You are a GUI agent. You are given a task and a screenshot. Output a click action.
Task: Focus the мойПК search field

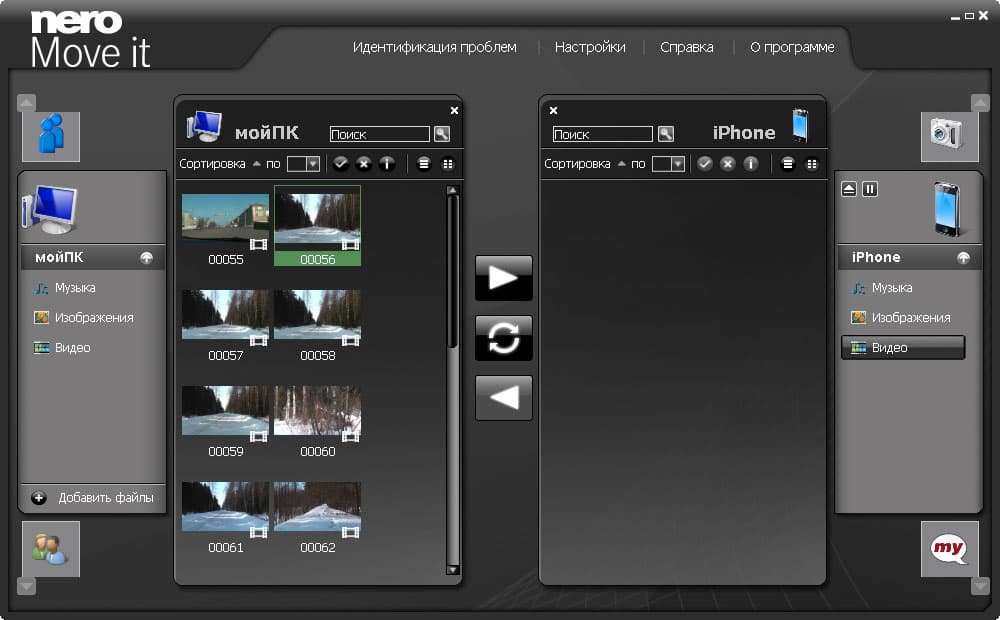(x=379, y=134)
